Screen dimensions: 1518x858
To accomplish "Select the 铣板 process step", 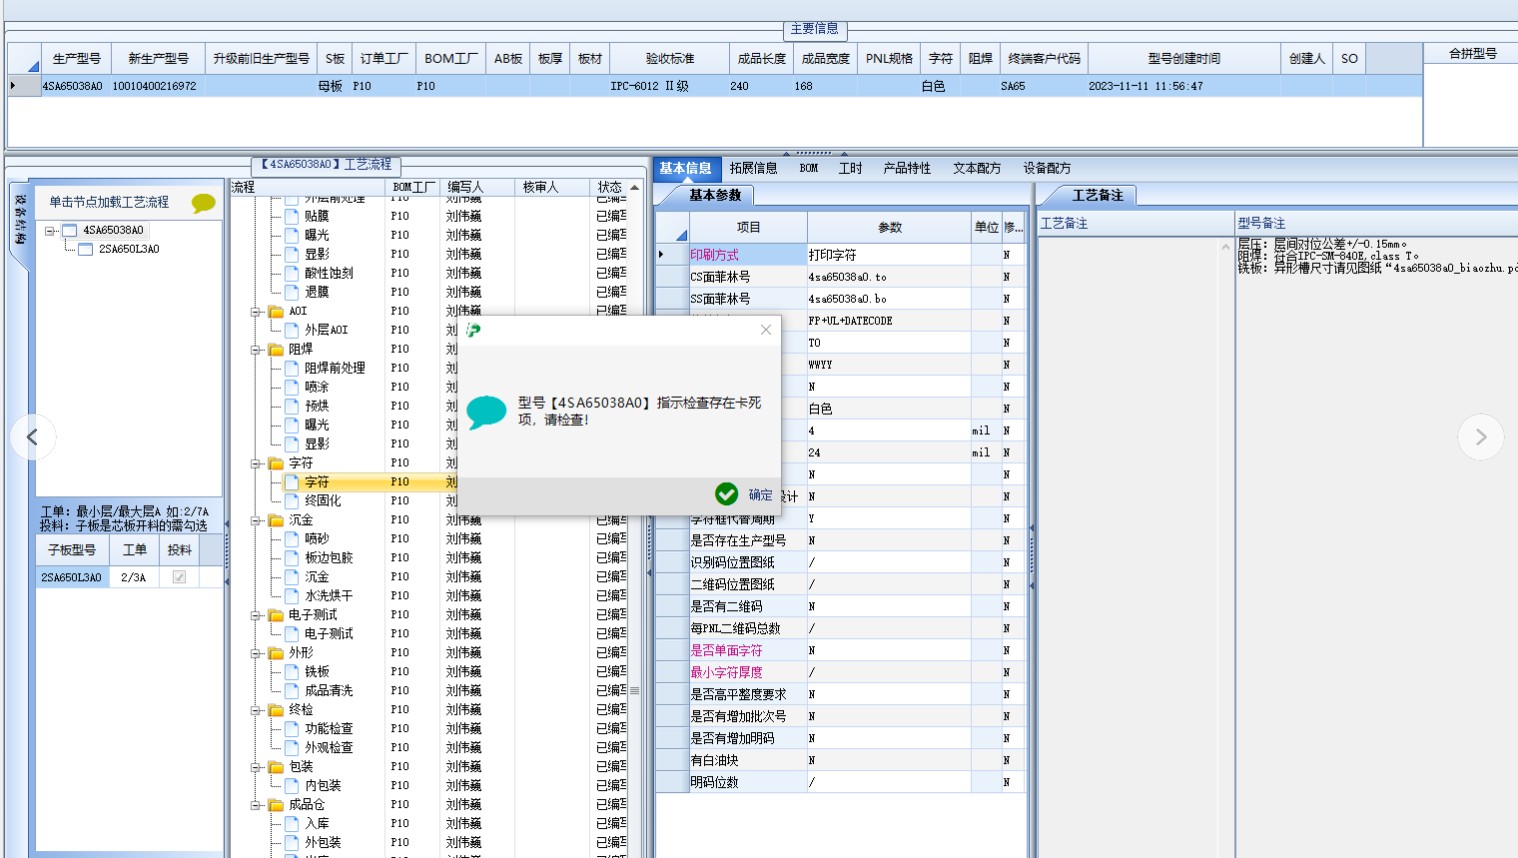I will pos(316,672).
